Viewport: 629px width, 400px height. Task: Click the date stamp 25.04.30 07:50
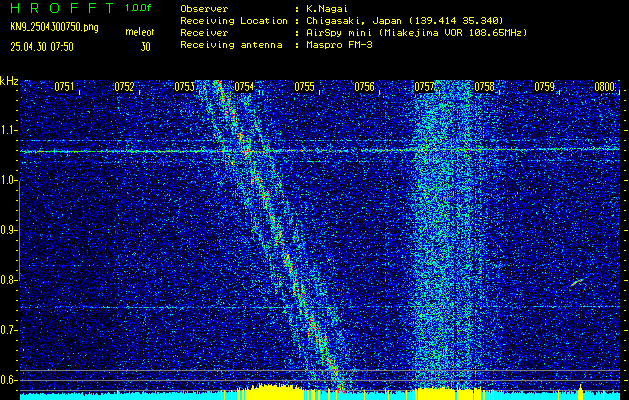pos(42,47)
